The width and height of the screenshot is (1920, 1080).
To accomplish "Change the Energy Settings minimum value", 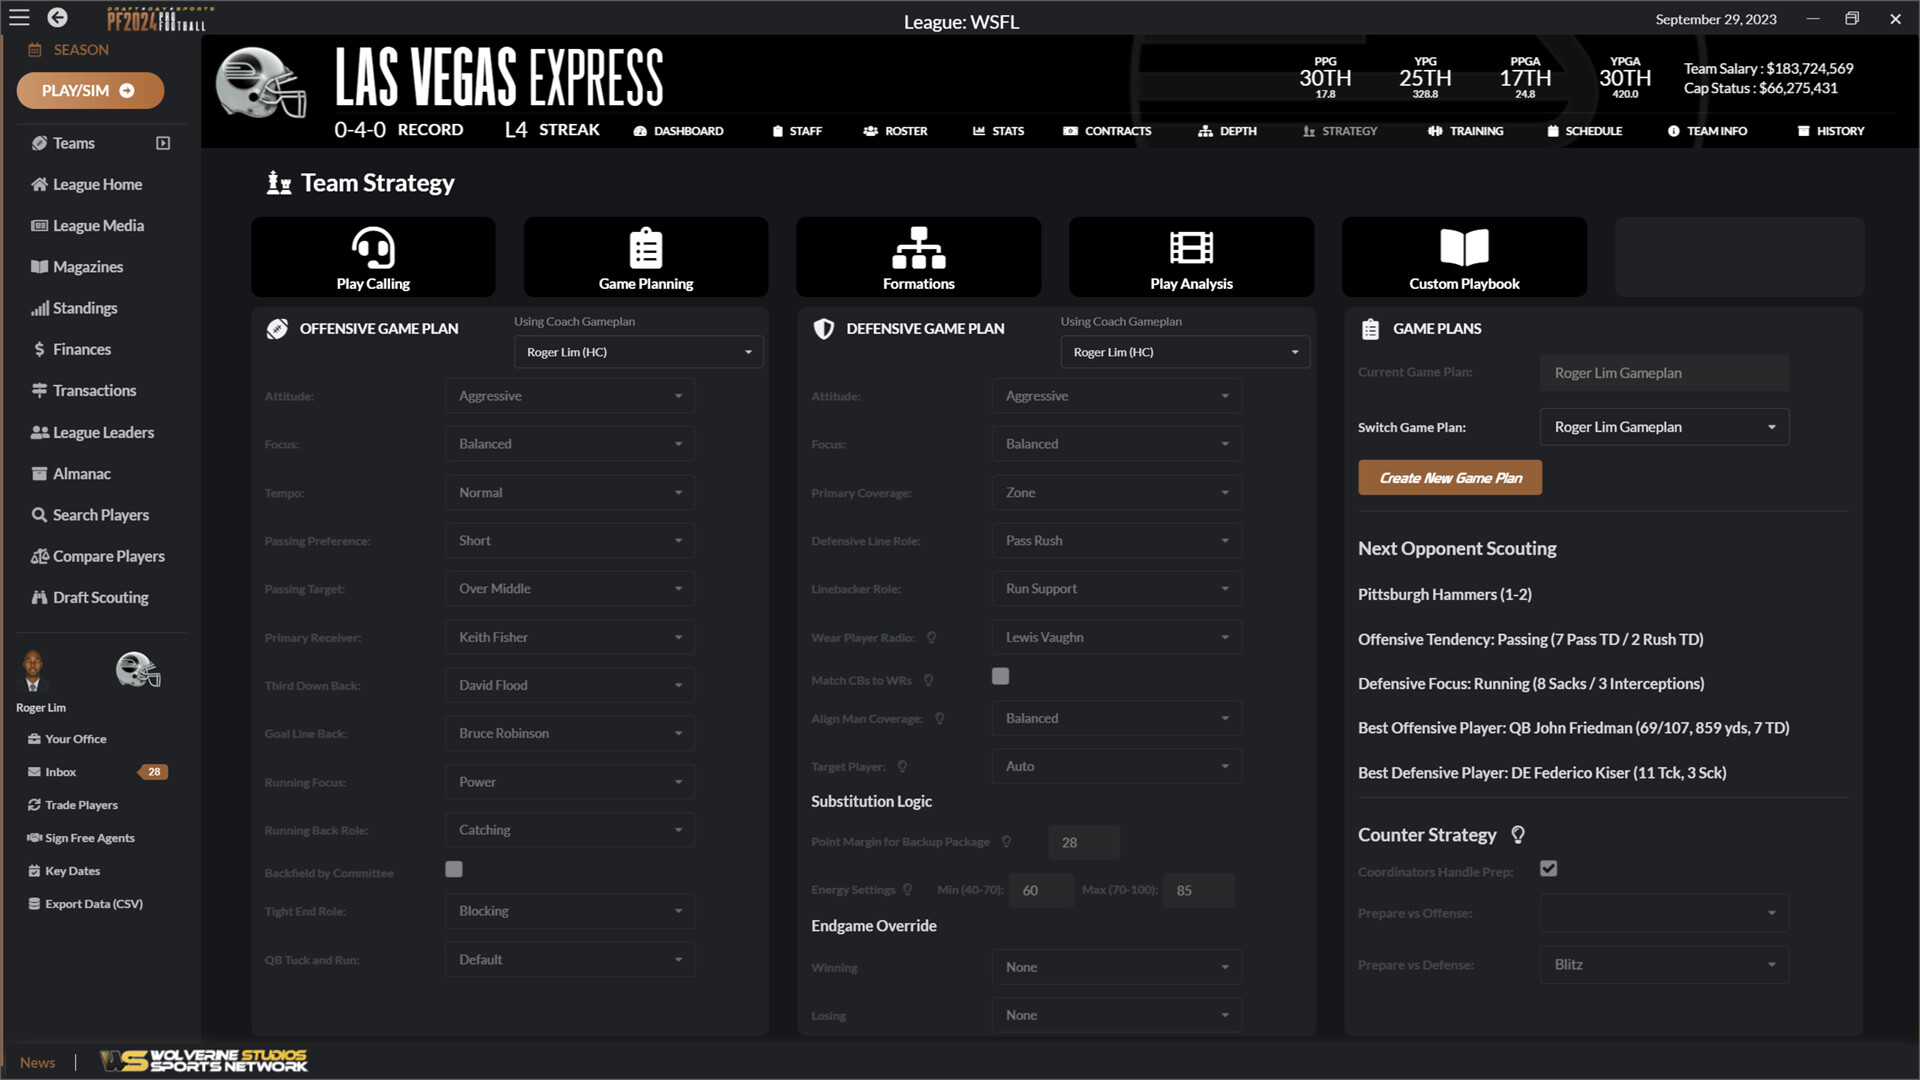I will (x=1041, y=890).
